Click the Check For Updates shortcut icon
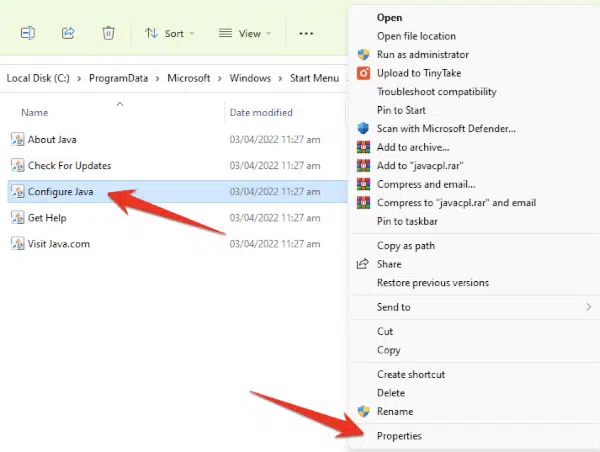 [18, 165]
